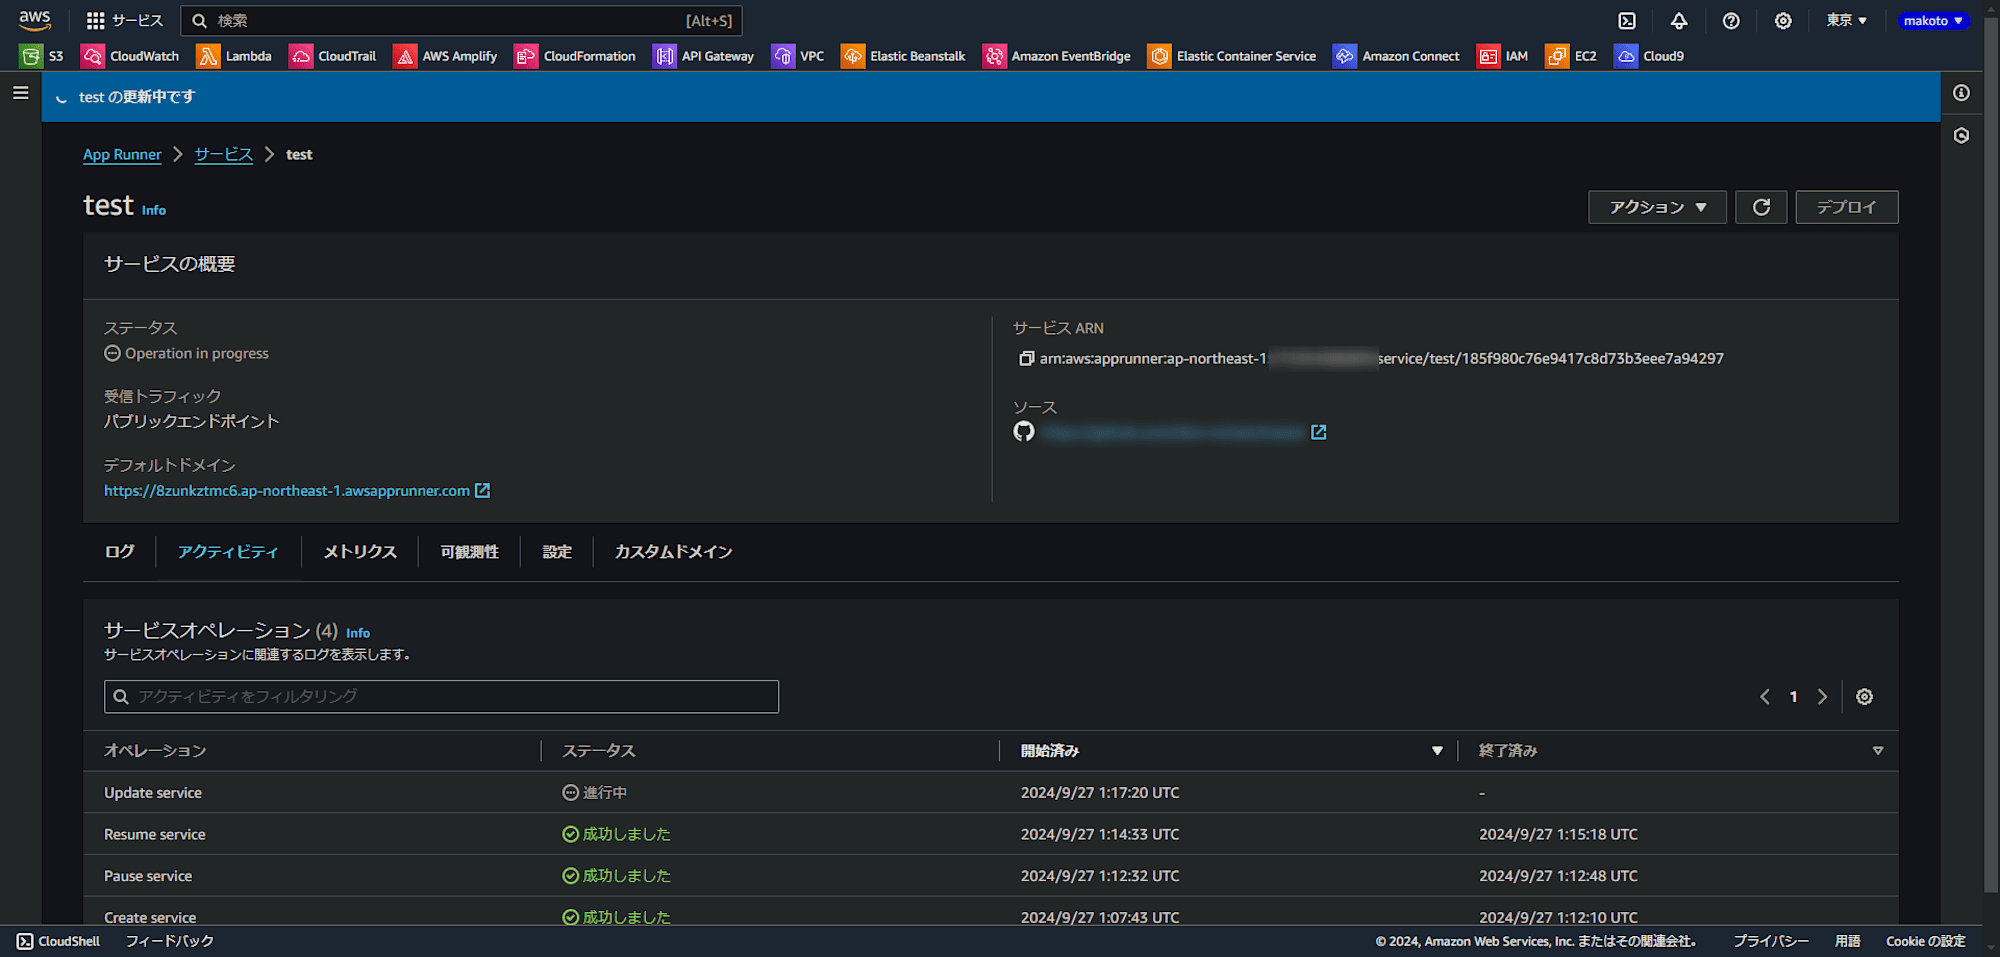Open table preferences gear icon
This screenshot has height=957, width=2000.
coord(1864,697)
